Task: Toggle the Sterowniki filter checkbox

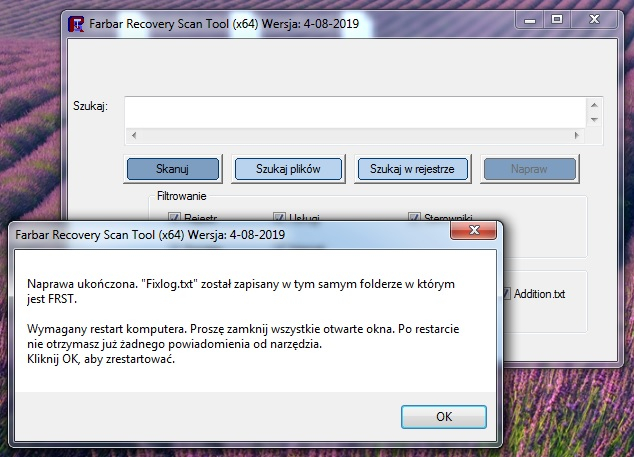Action: (x=414, y=217)
